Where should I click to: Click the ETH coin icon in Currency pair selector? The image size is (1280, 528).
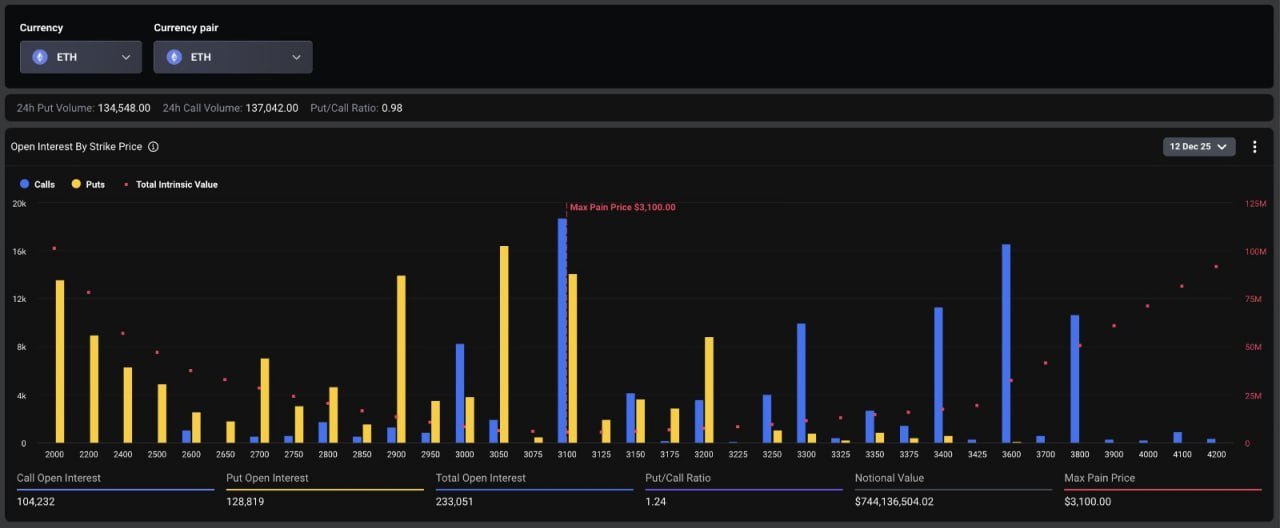click(174, 57)
